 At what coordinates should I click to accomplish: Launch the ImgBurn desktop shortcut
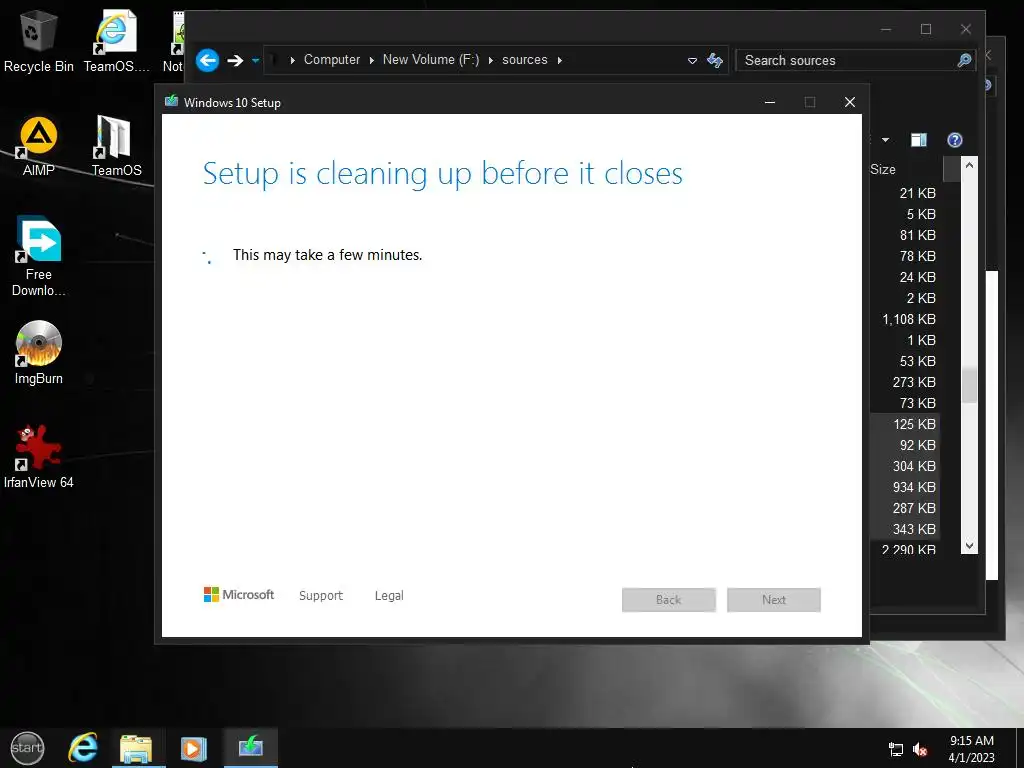39,353
